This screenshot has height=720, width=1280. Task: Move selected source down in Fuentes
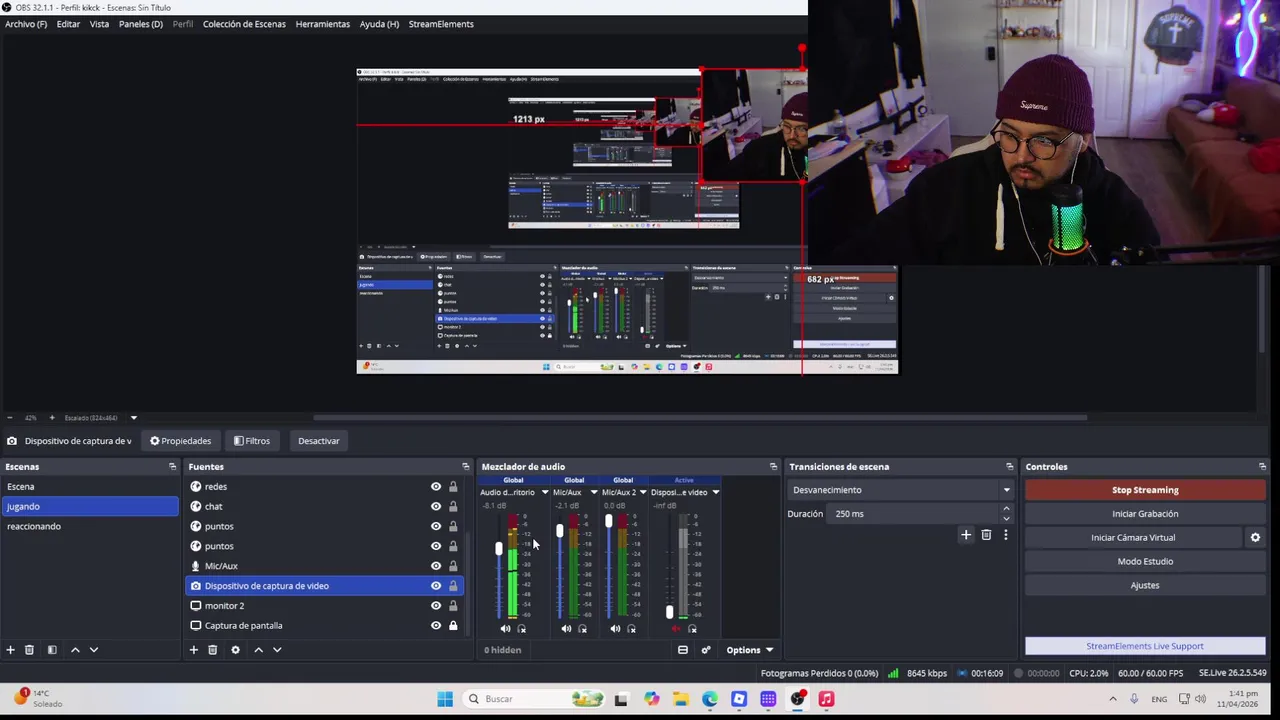(277, 650)
